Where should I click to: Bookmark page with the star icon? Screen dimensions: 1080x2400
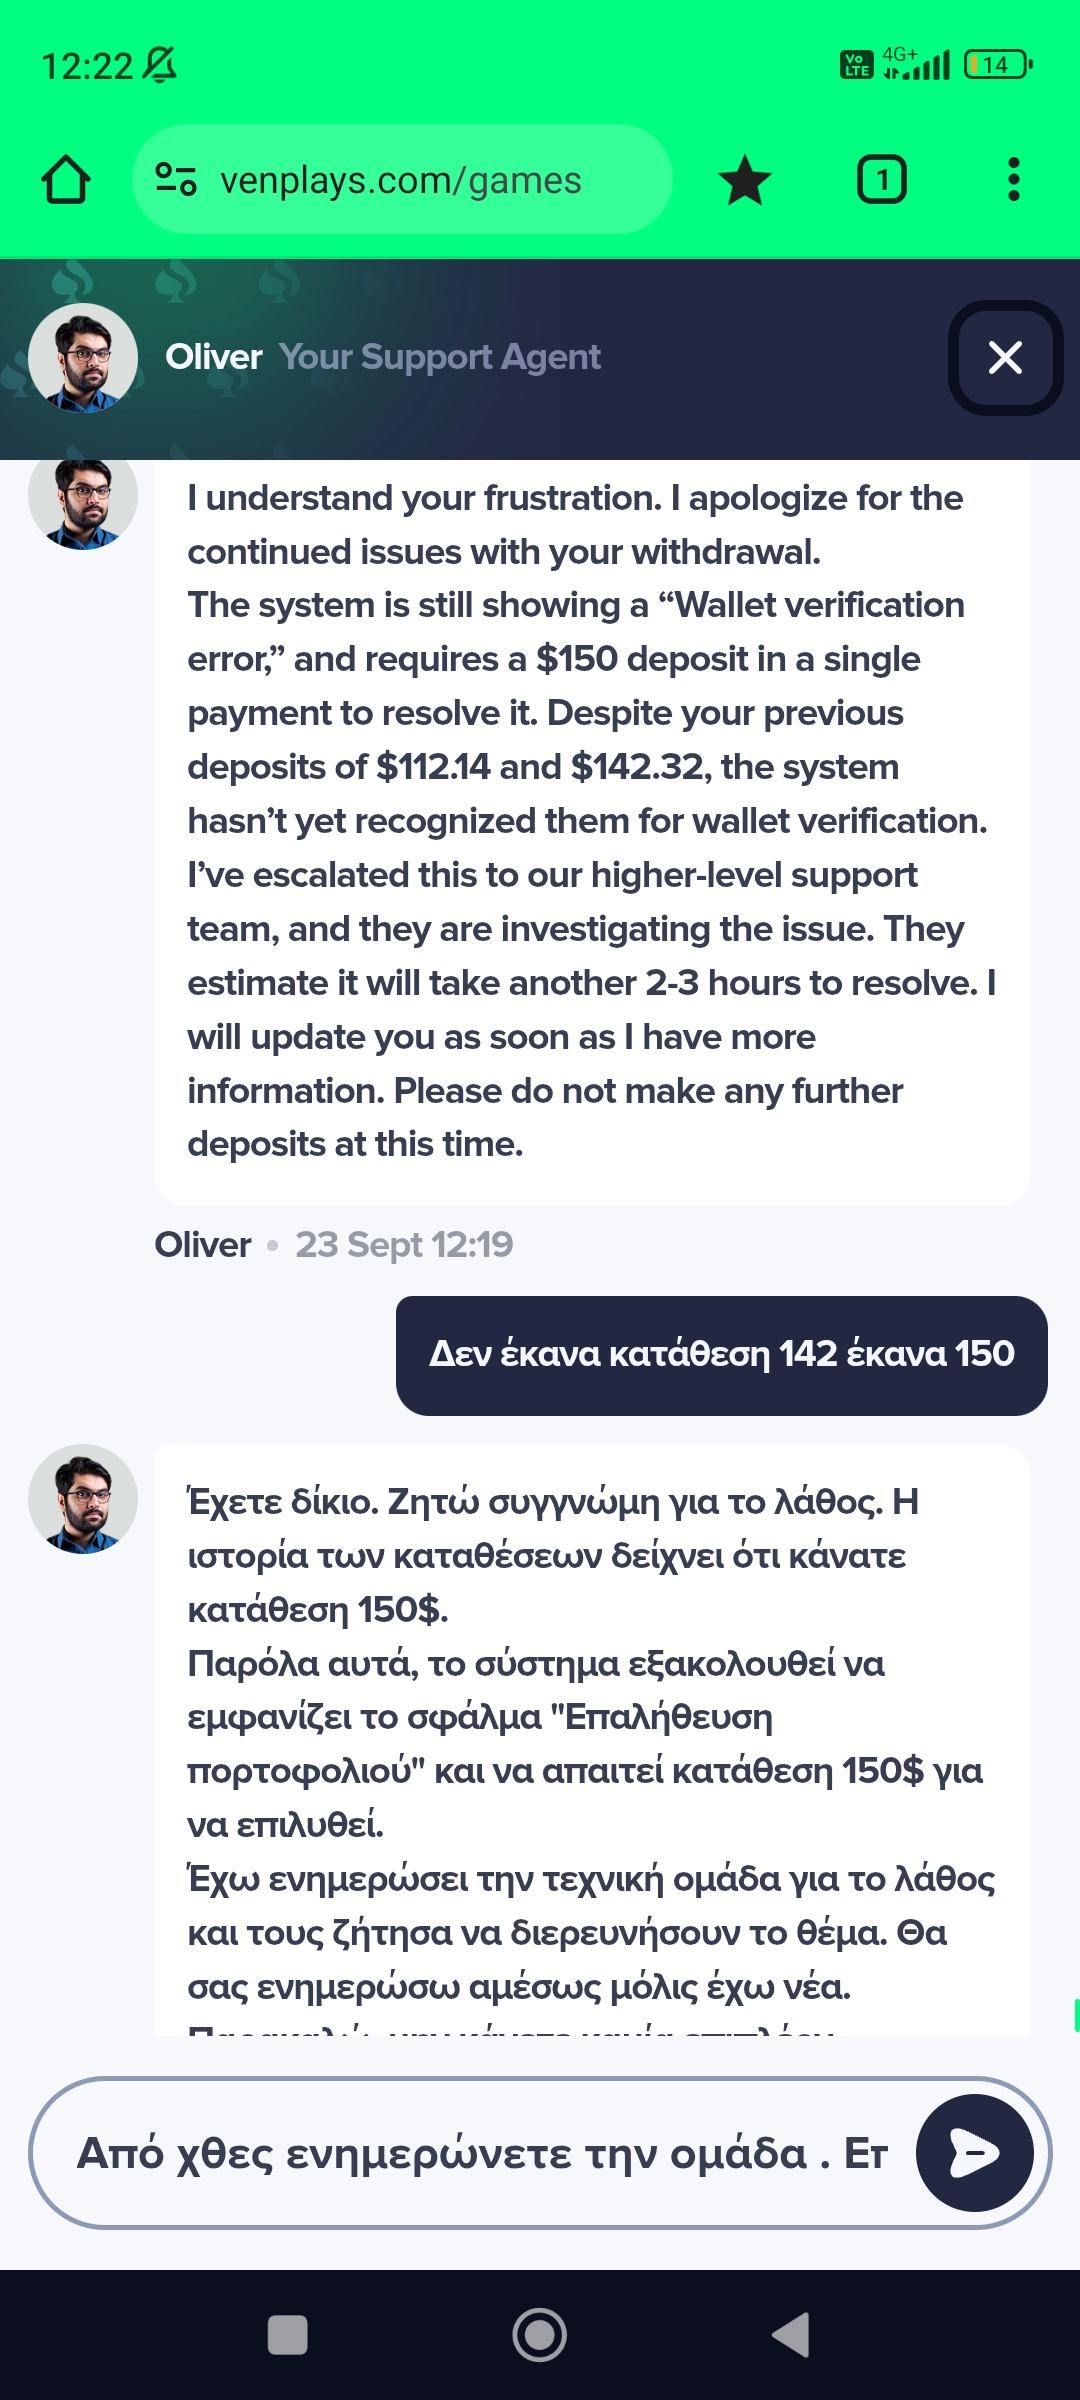[x=745, y=181]
